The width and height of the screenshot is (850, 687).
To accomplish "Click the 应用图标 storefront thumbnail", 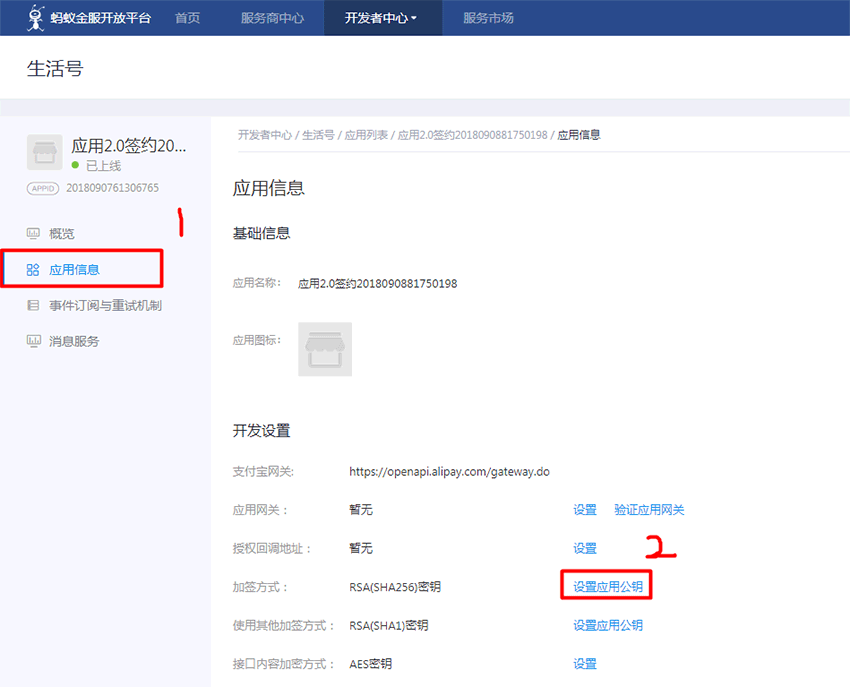I will click(x=324, y=349).
